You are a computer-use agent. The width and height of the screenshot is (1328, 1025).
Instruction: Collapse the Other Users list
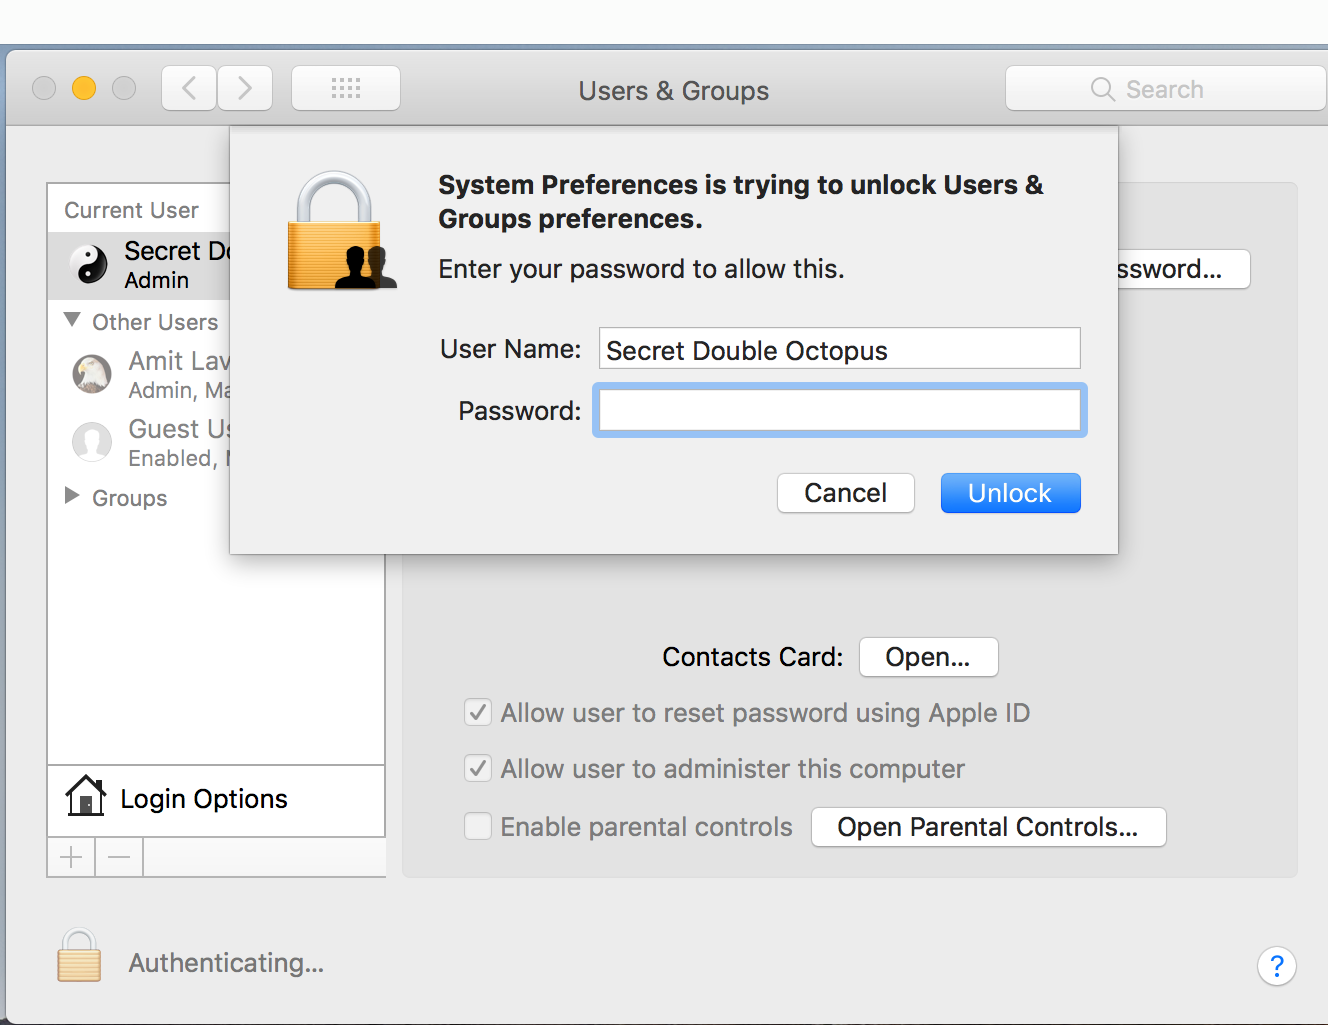pos(72,320)
